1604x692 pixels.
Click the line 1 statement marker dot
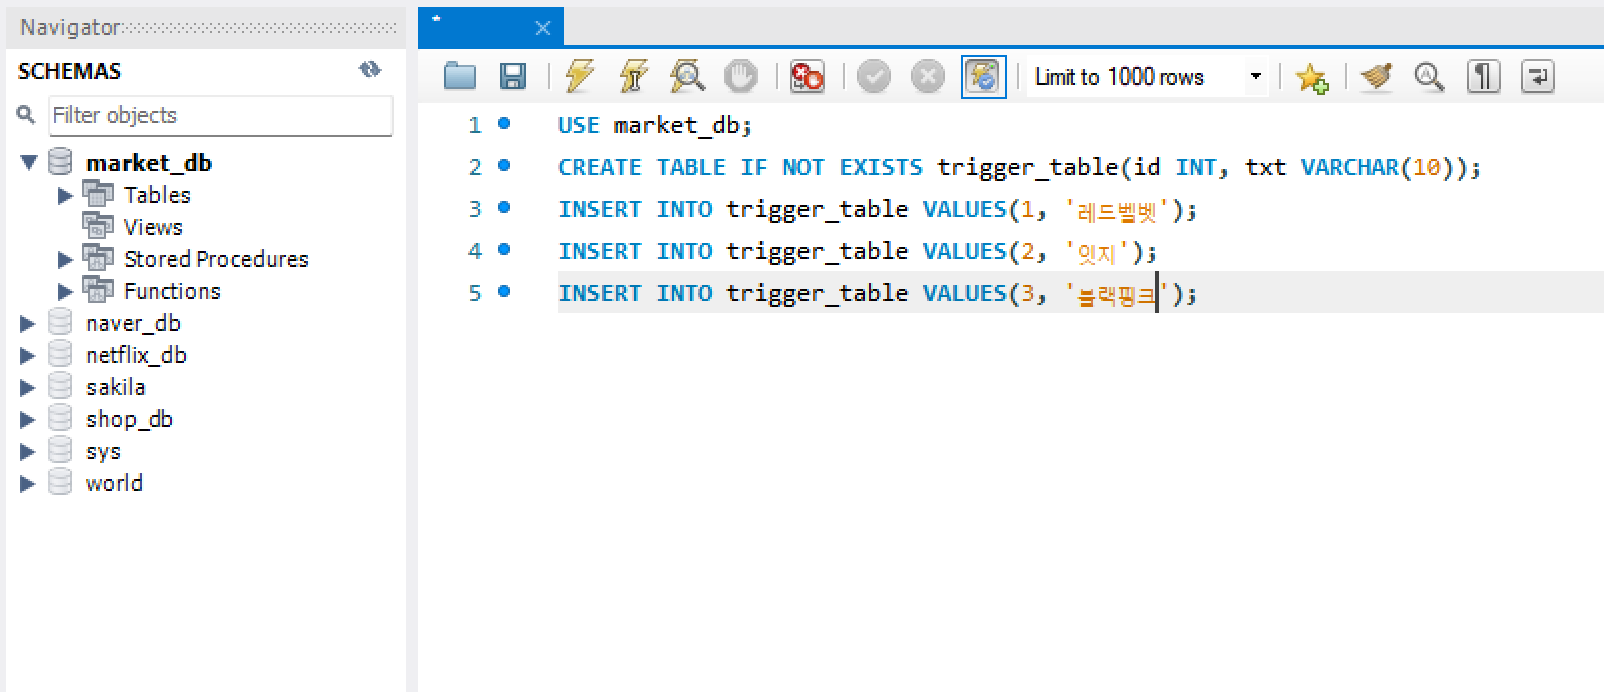point(504,124)
